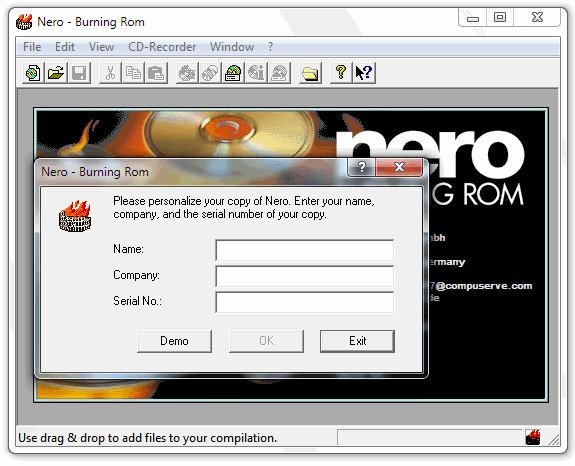Image resolution: width=575 pixels, height=466 pixels.
Task: Focus the Serial No. input field
Action: (305, 302)
